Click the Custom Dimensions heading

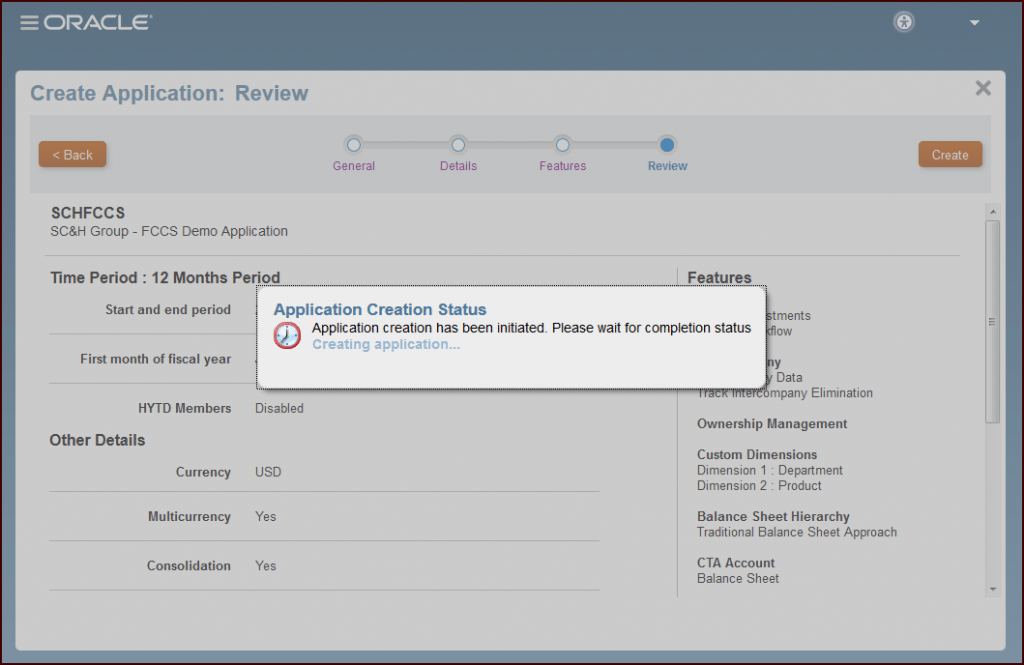click(x=757, y=455)
